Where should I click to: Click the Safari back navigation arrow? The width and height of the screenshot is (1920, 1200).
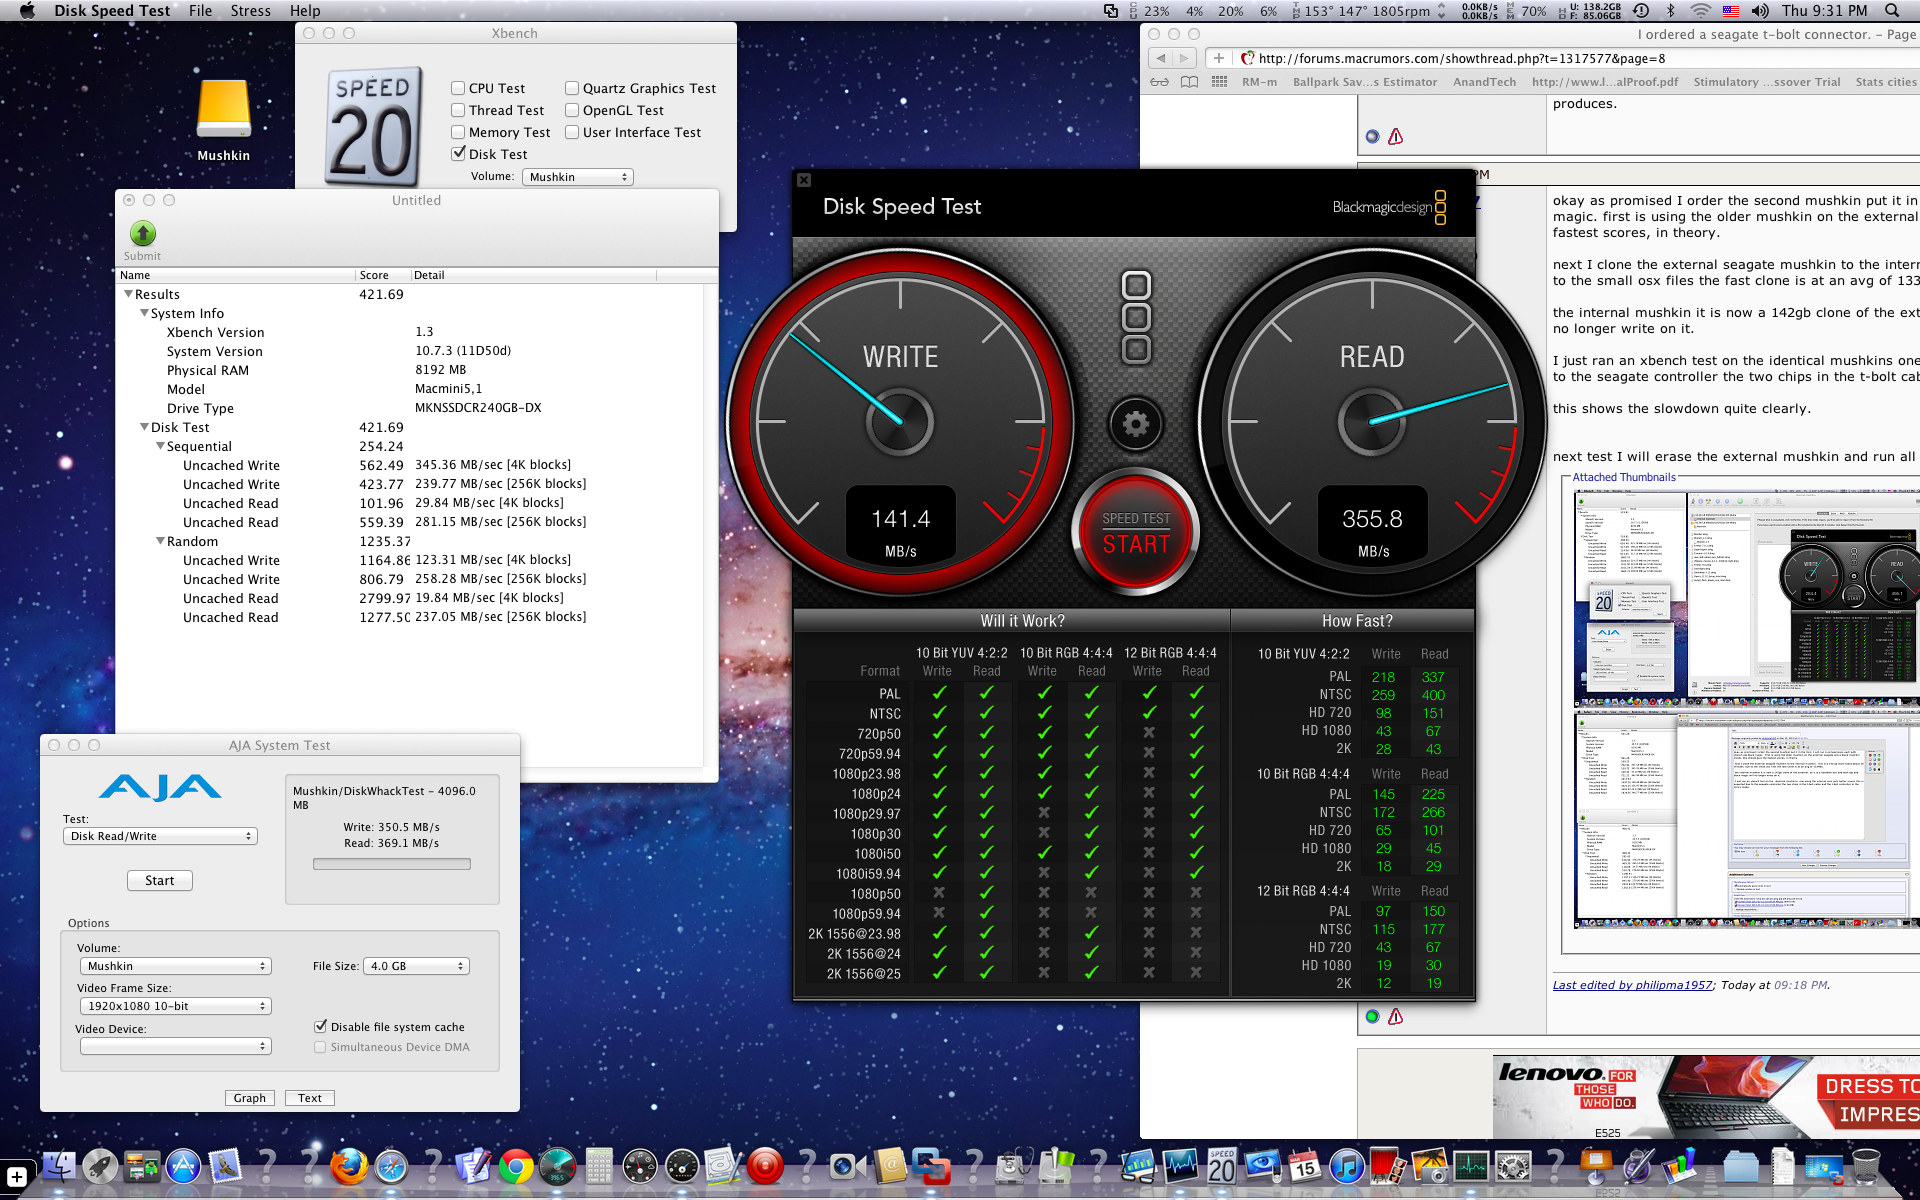1161,58
